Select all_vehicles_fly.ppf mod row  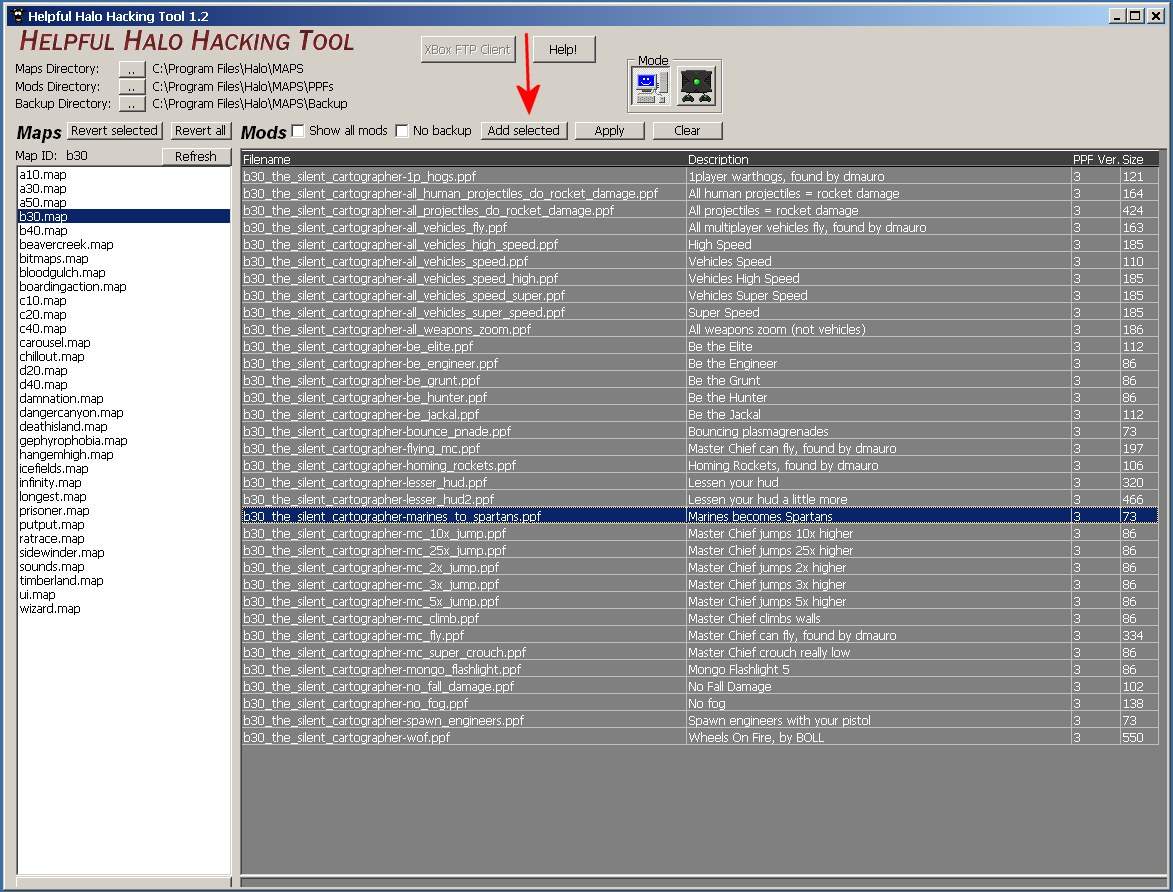pos(699,227)
